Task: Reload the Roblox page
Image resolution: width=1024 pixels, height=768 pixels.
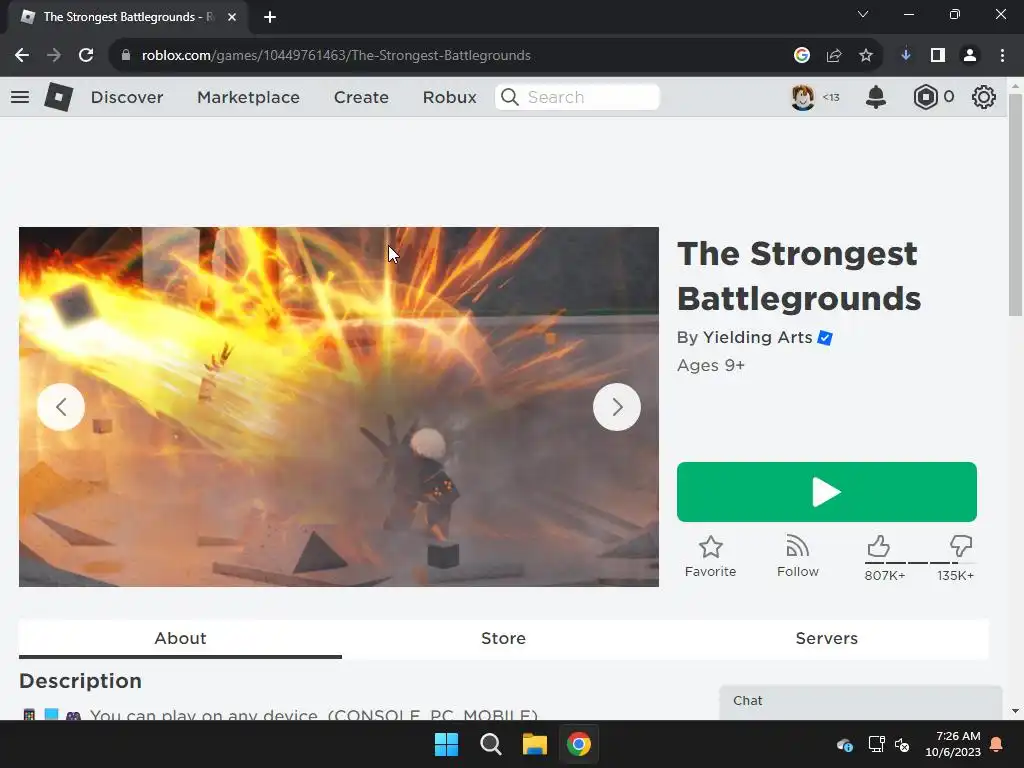Action: tap(86, 56)
